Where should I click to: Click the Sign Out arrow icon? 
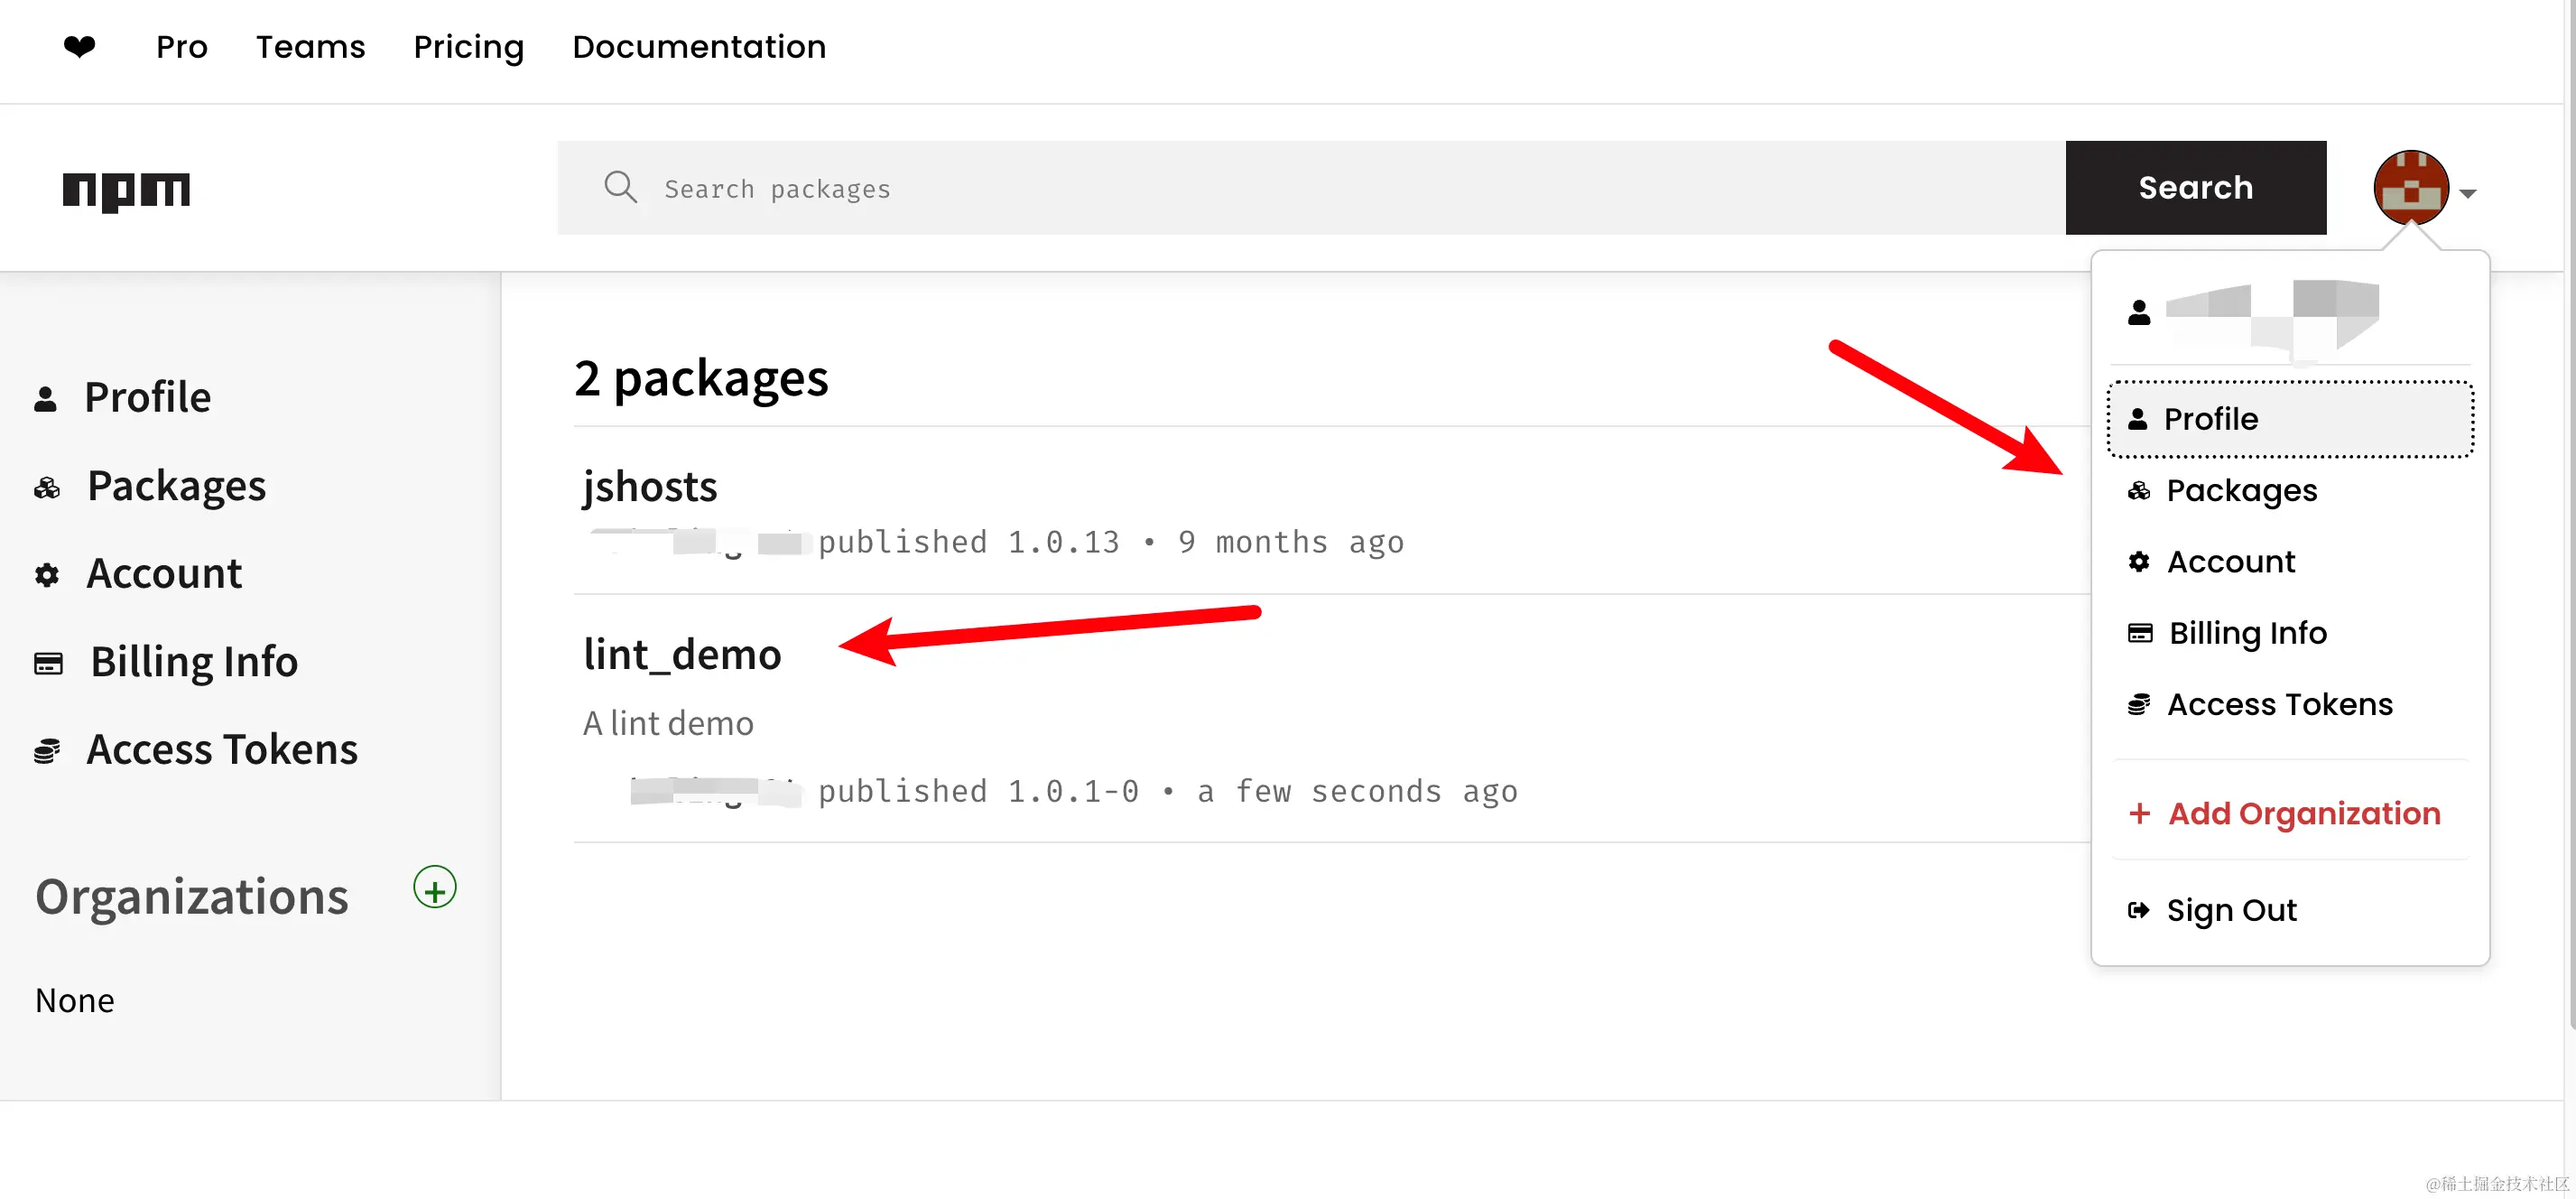click(x=2138, y=910)
